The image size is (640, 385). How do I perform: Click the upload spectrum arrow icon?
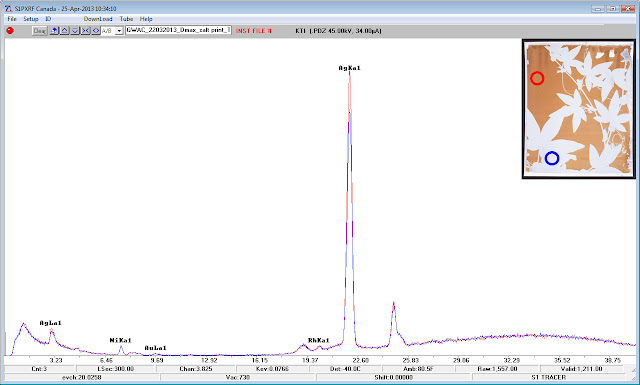(x=54, y=31)
